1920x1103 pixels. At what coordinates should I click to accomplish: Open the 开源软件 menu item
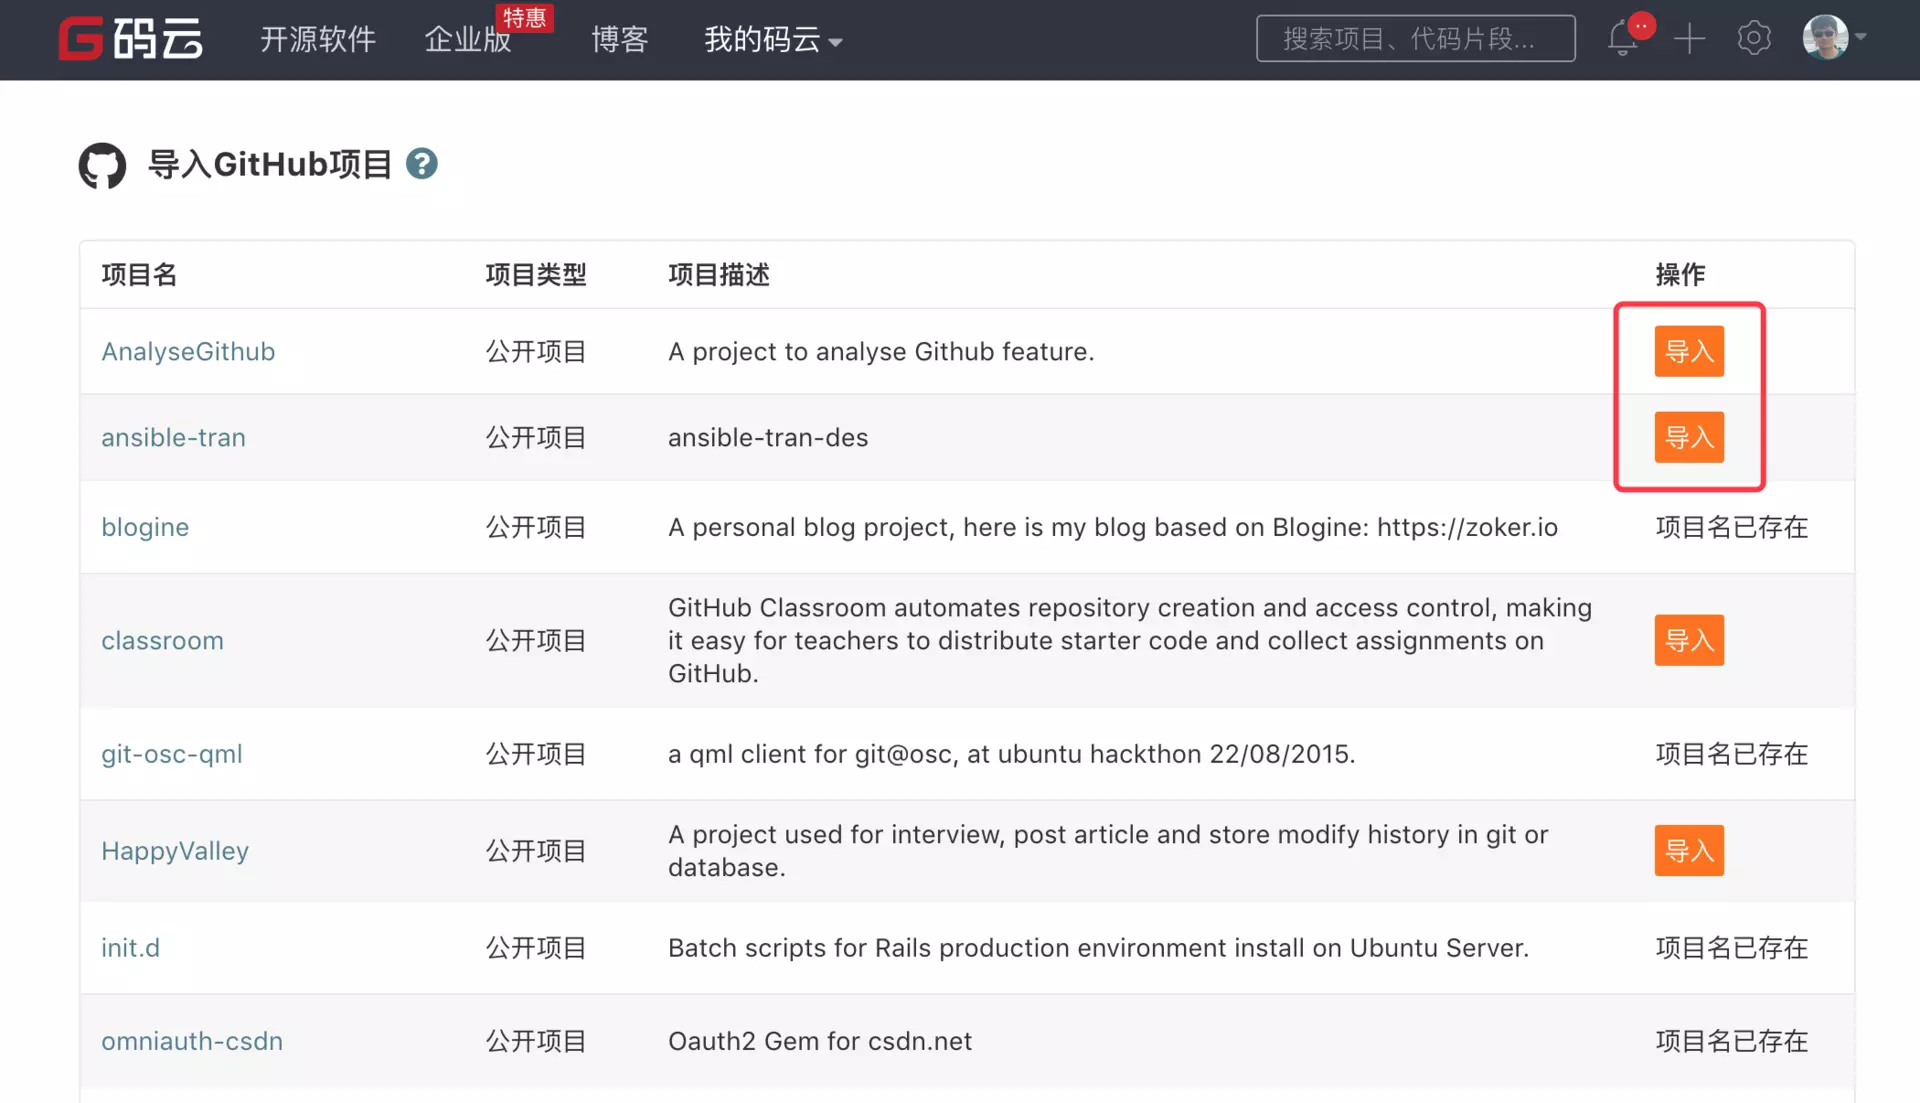317,39
